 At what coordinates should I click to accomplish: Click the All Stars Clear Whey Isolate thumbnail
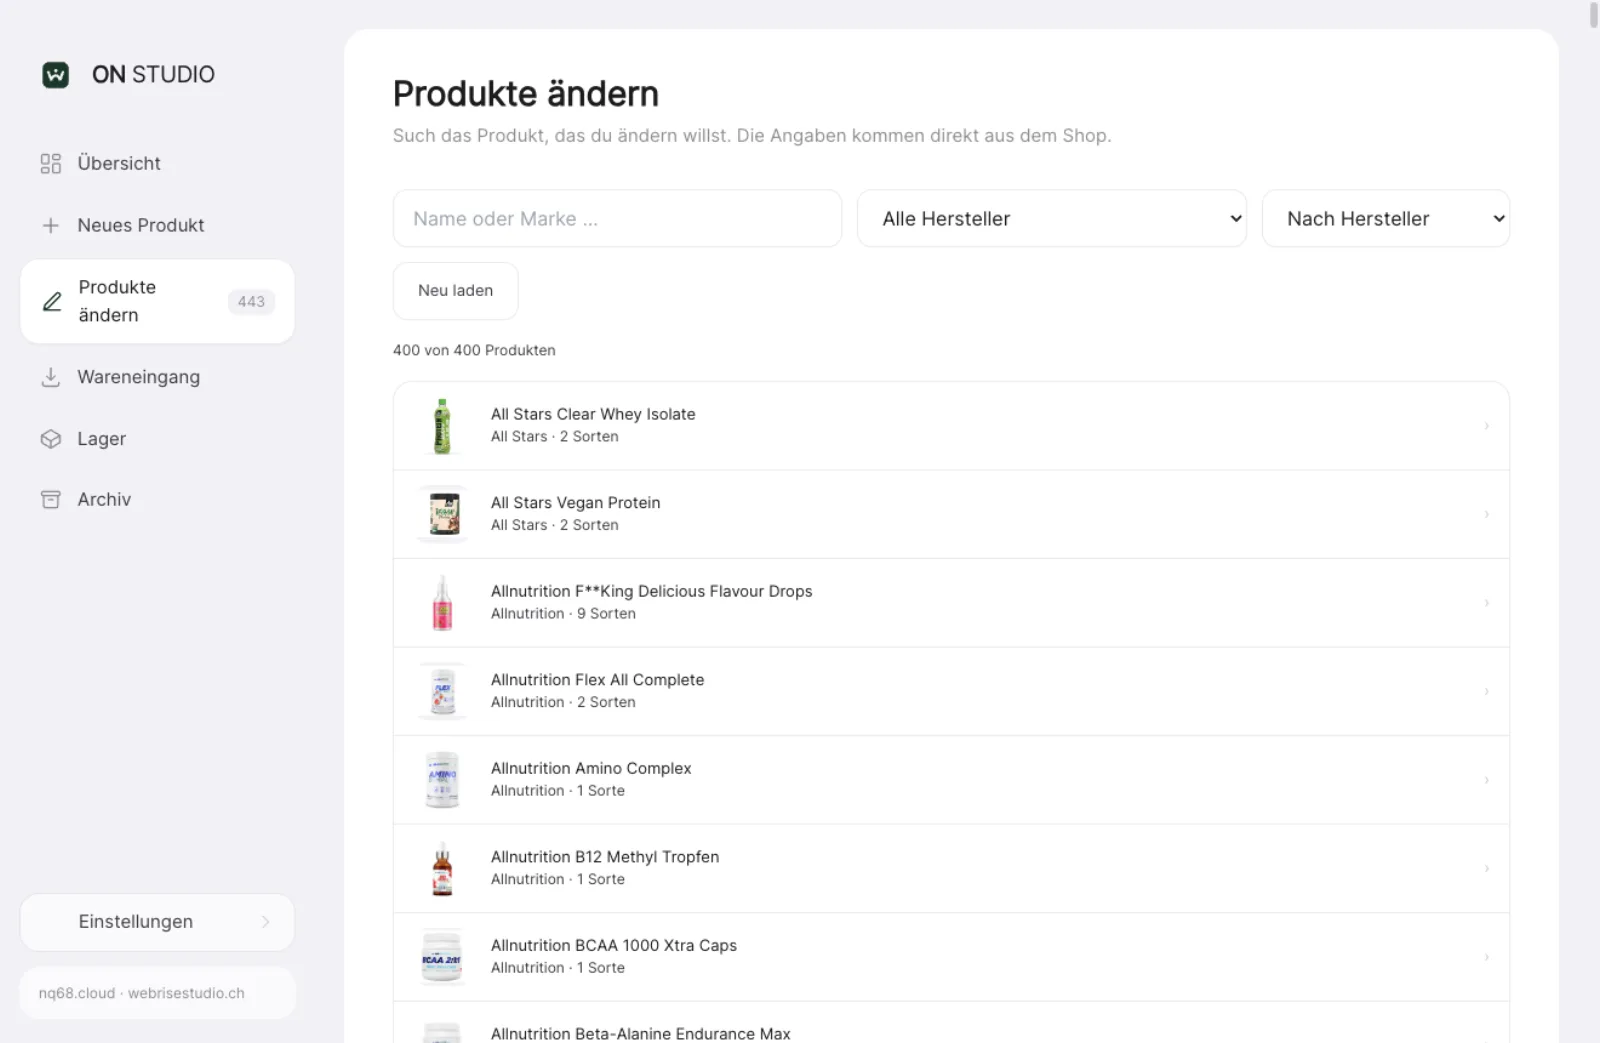(x=442, y=426)
